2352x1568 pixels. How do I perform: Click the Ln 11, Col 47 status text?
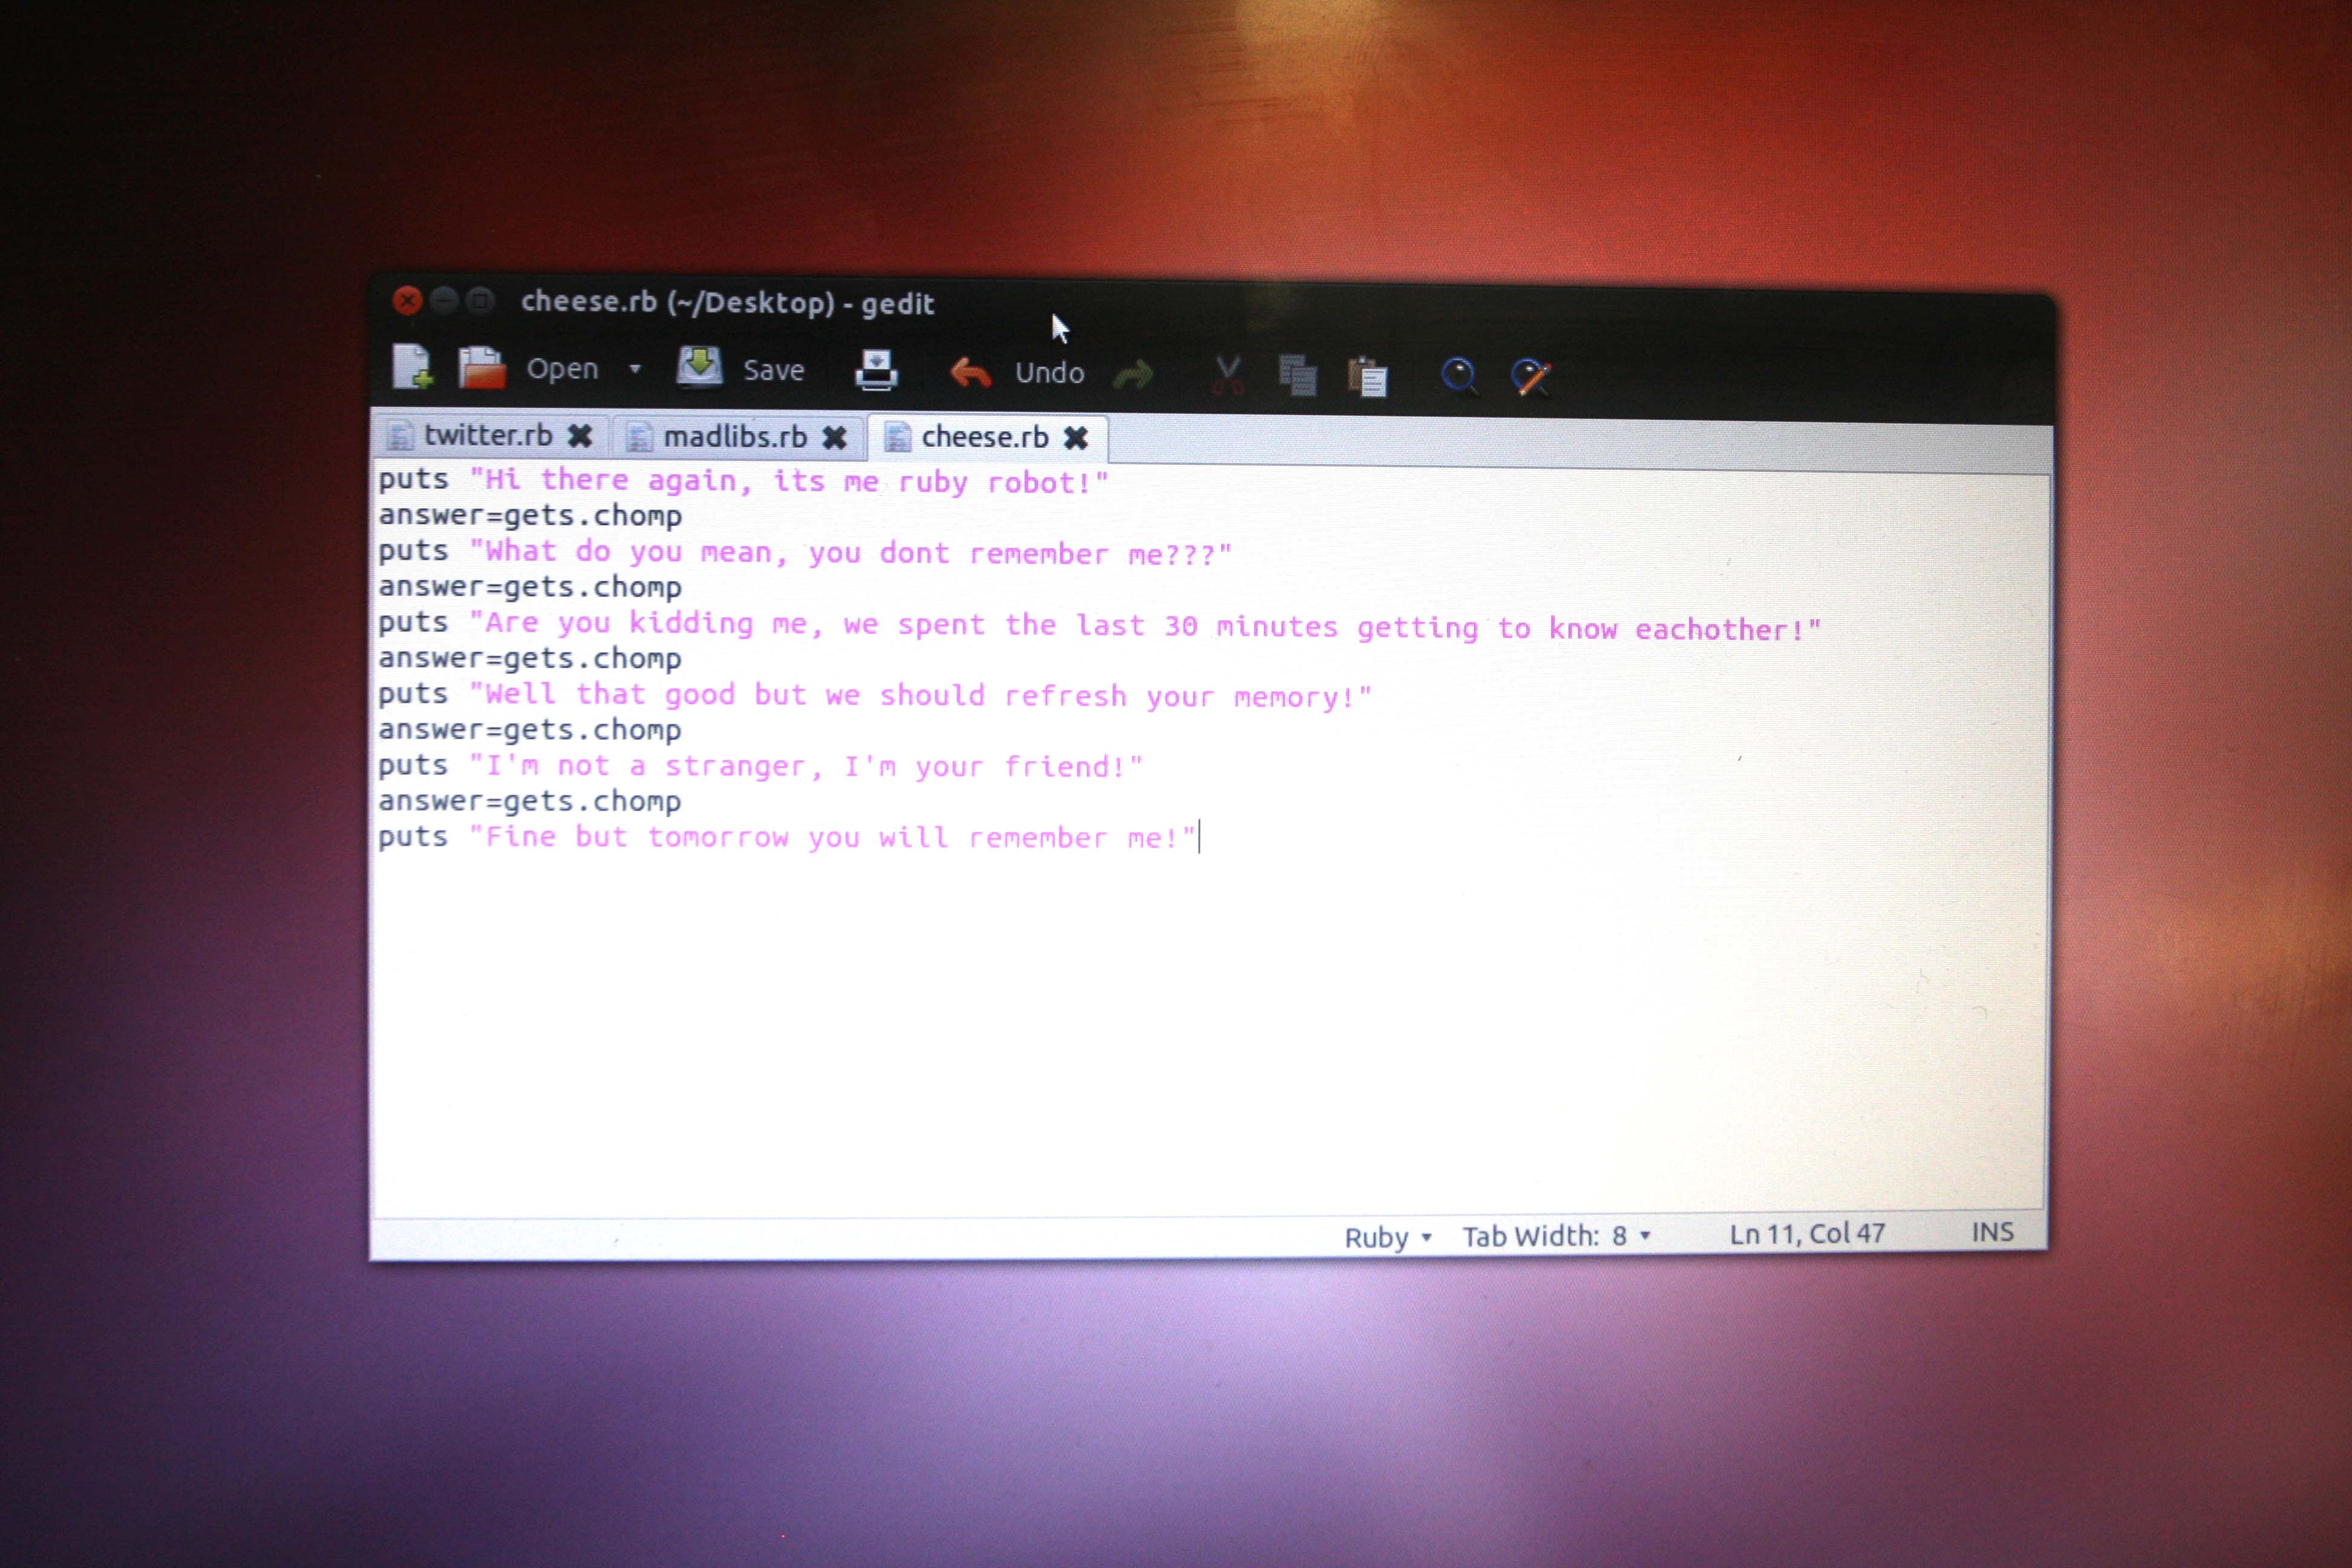(1807, 1234)
